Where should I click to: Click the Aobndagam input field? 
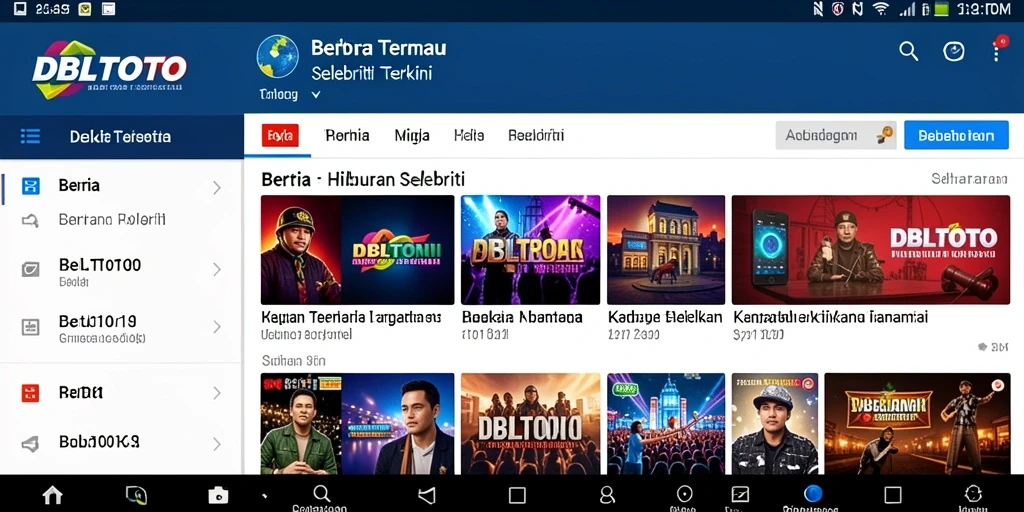(x=835, y=135)
